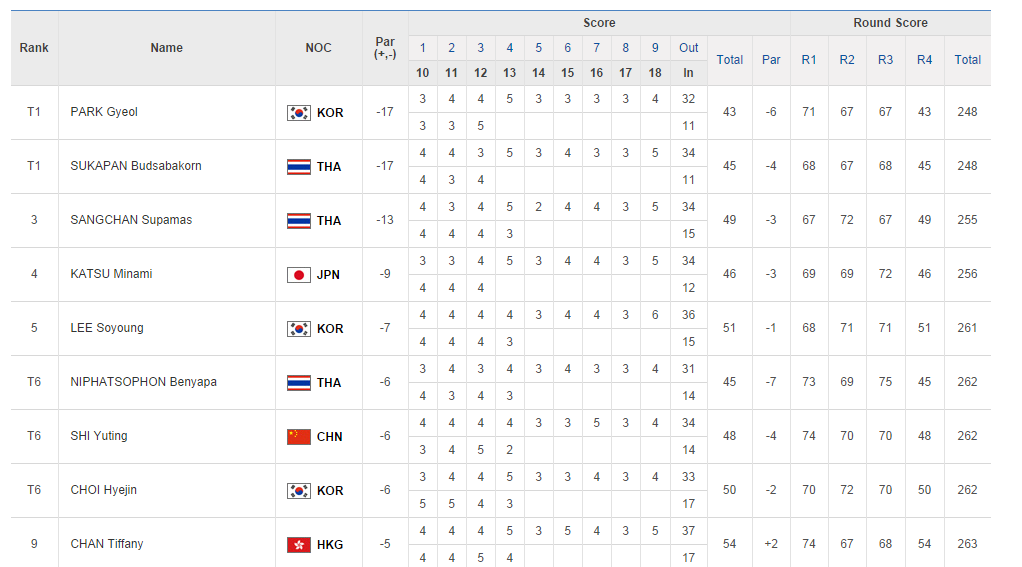The width and height of the screenshot is (1022, 567).
Task: Click the Japan flag next to JPN
Action: point(298,275)
